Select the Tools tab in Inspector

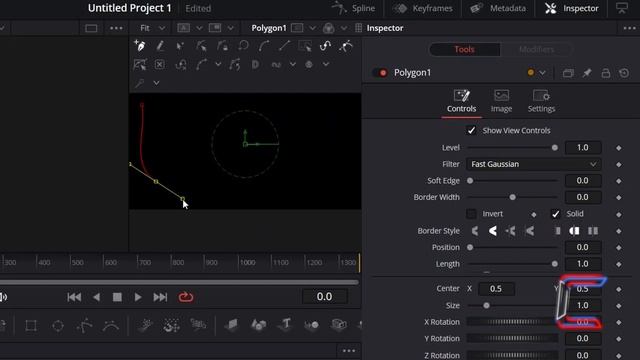pyautogui.click(x=464, y=49)
